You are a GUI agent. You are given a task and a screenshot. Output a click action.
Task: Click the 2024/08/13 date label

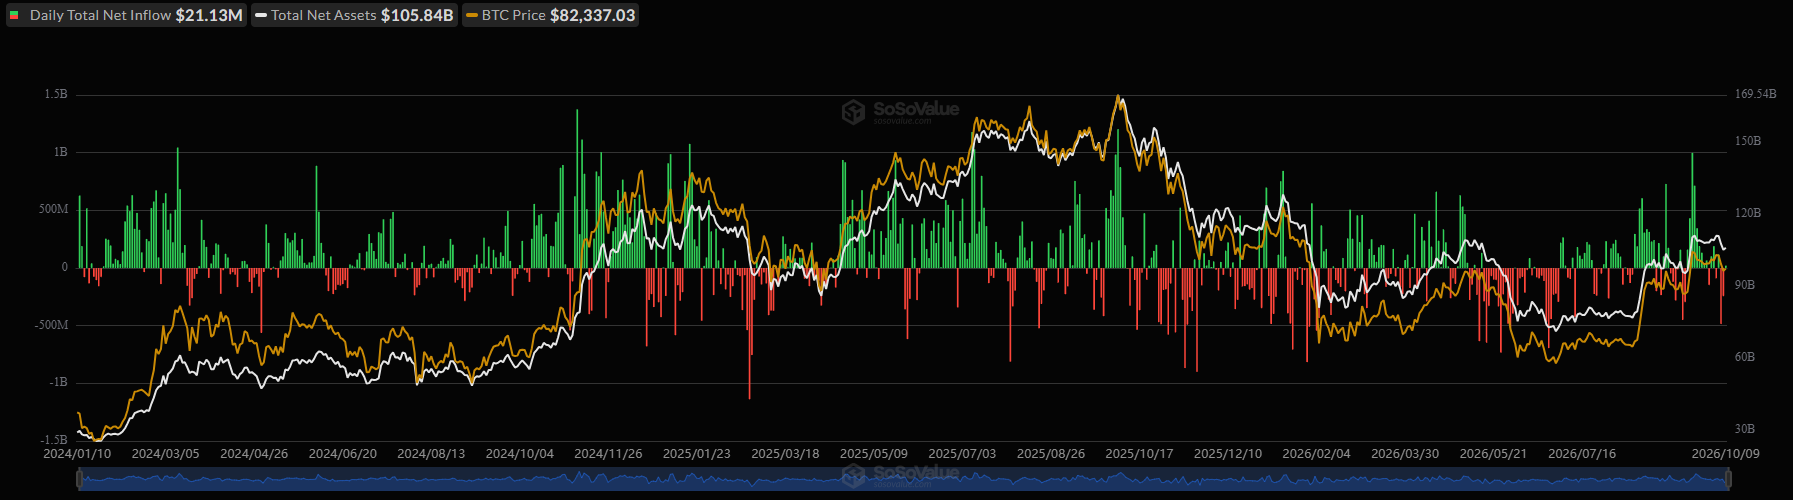pyautogui.click(x=431, y=454)
